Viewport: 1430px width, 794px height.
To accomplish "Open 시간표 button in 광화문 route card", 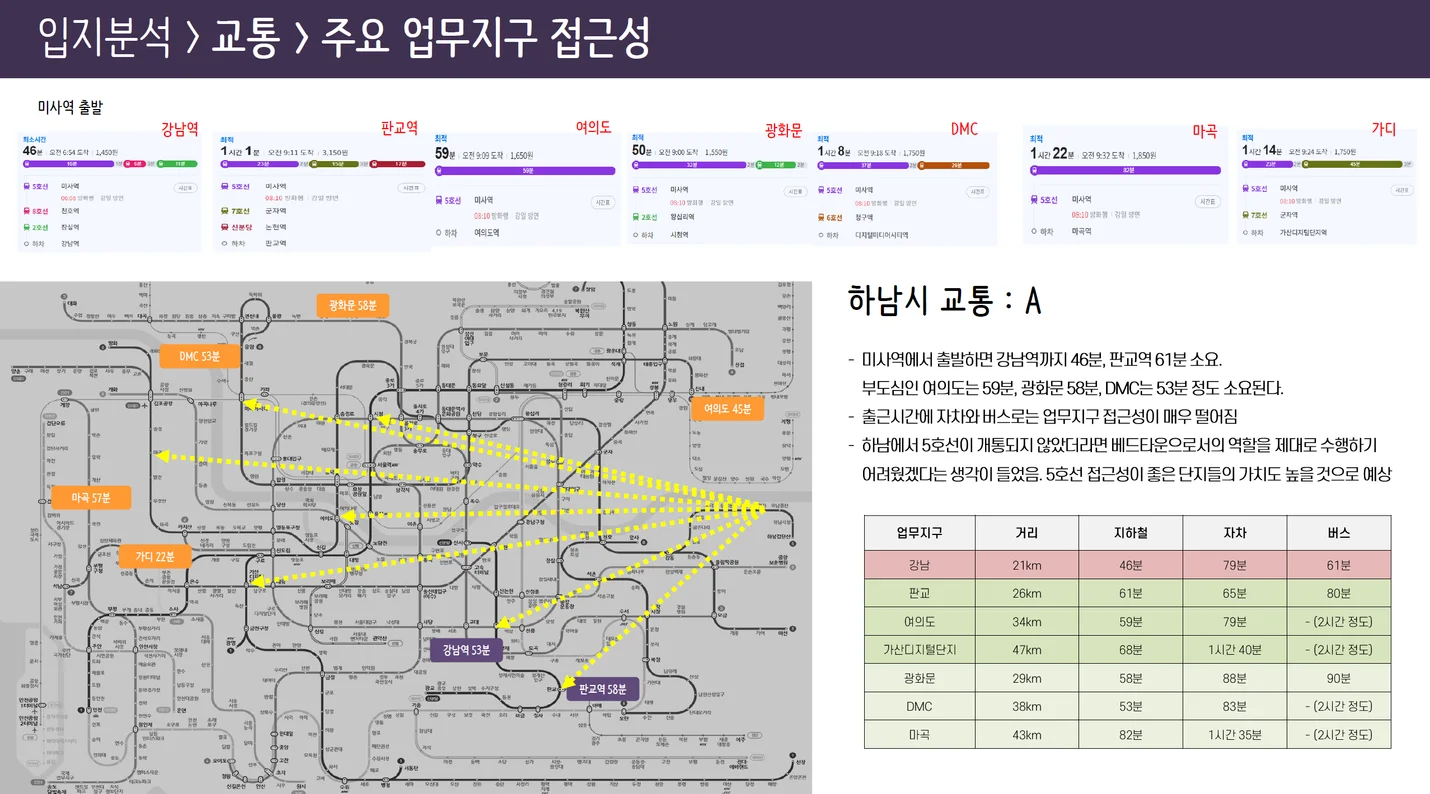I will pyautogui.click(x=796, y=191).
